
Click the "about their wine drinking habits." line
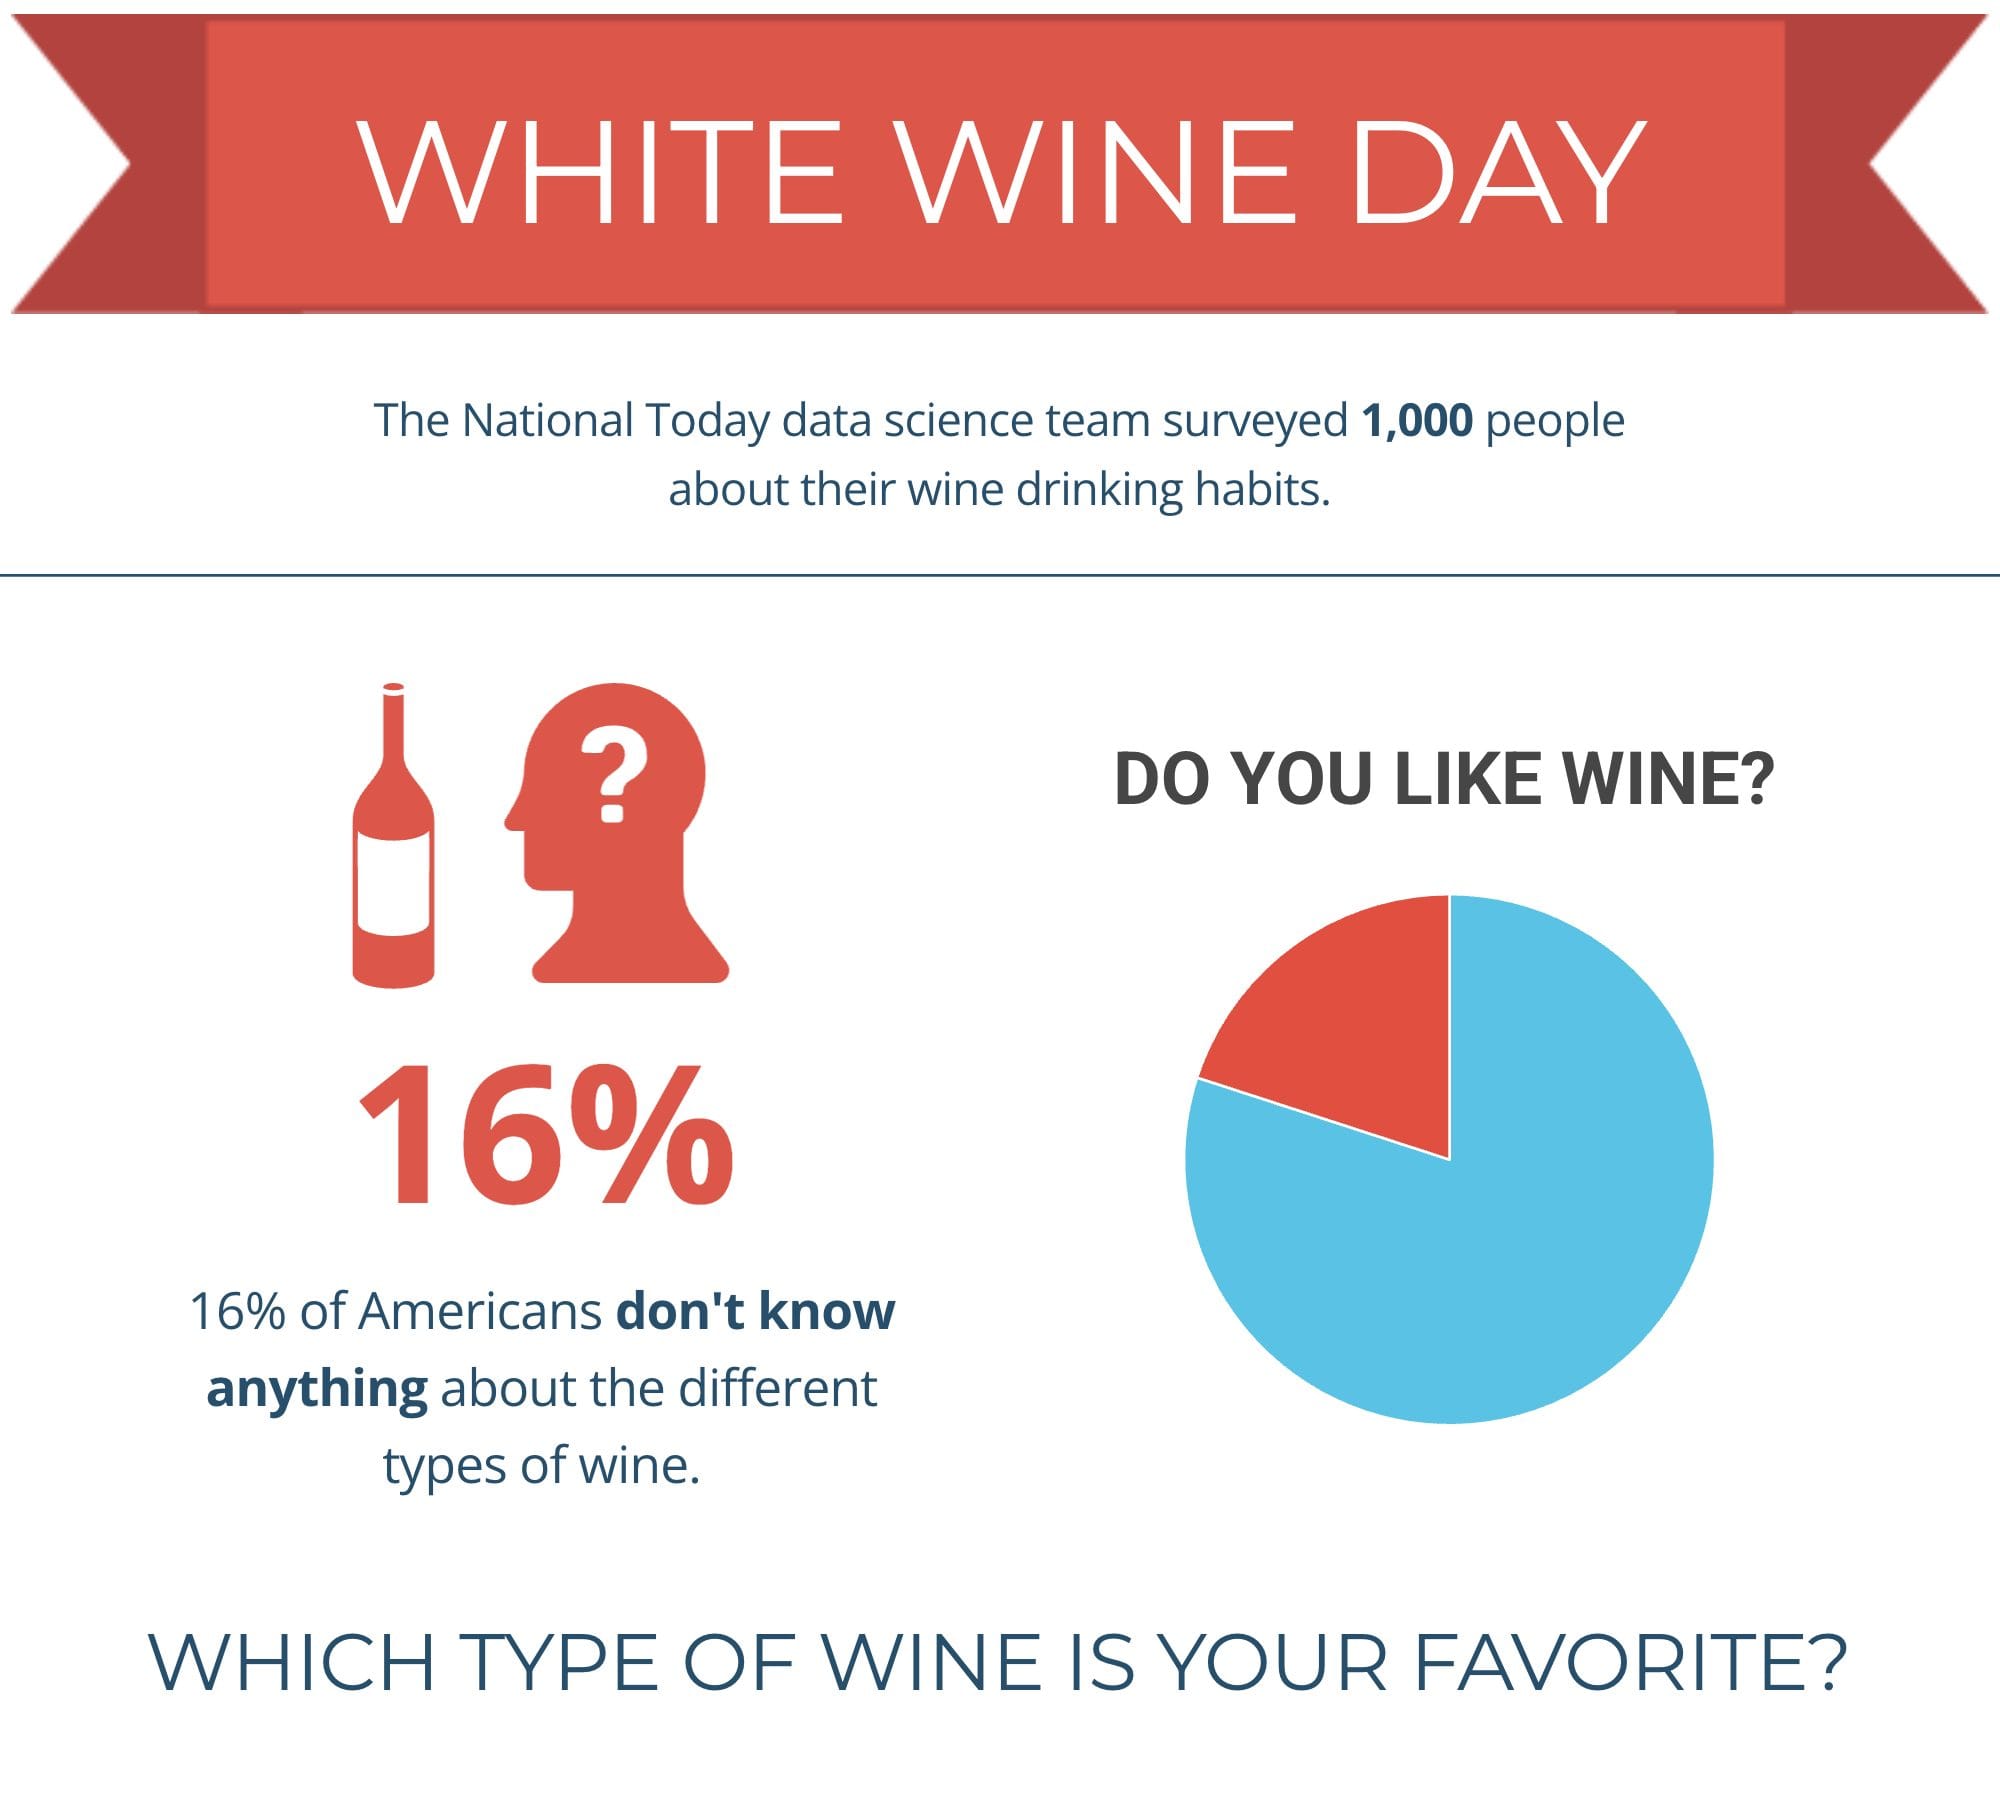point(999,490)
